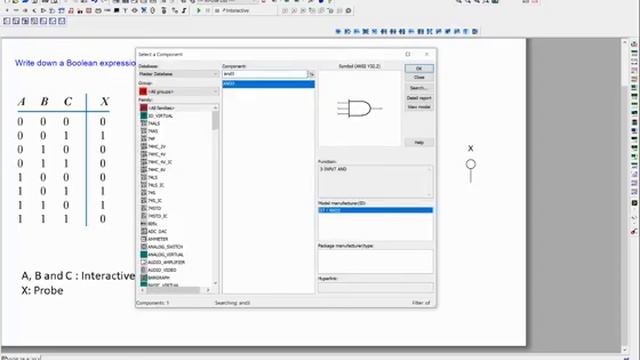Click the Function box showing 3-INPUT AND
The image size is (640, 360).
[375, 182]
